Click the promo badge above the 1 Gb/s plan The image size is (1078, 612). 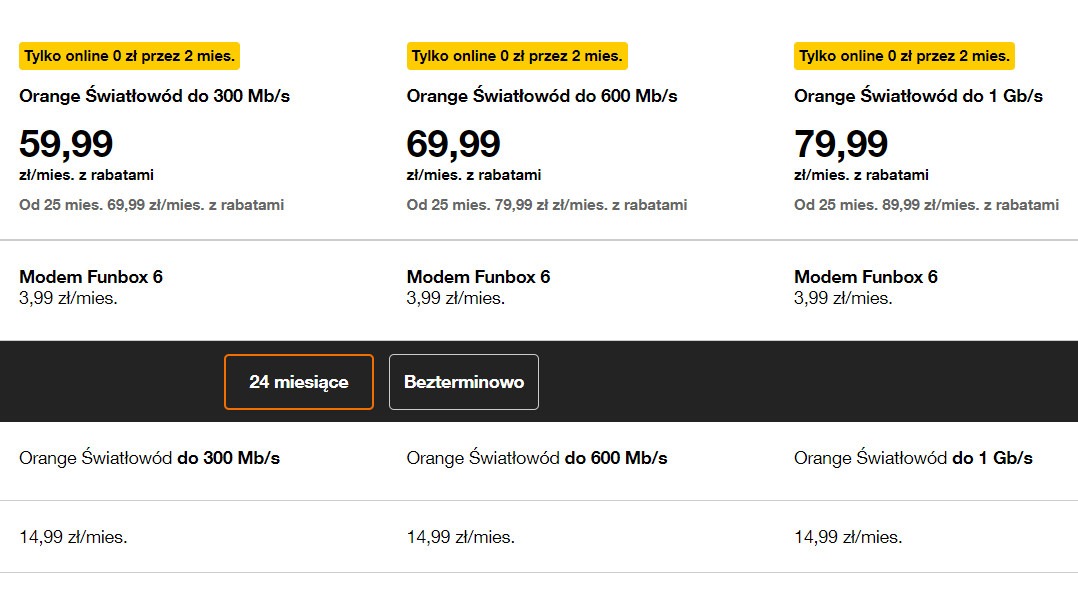point(901,56)
